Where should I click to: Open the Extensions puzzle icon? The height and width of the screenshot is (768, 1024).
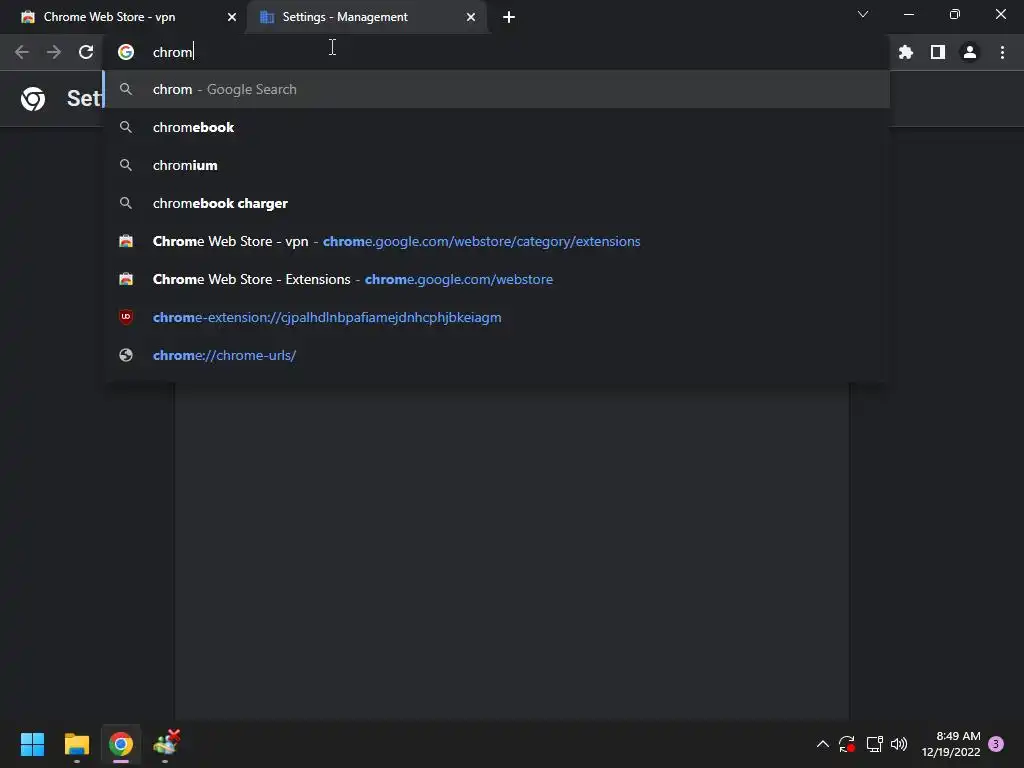905,52
